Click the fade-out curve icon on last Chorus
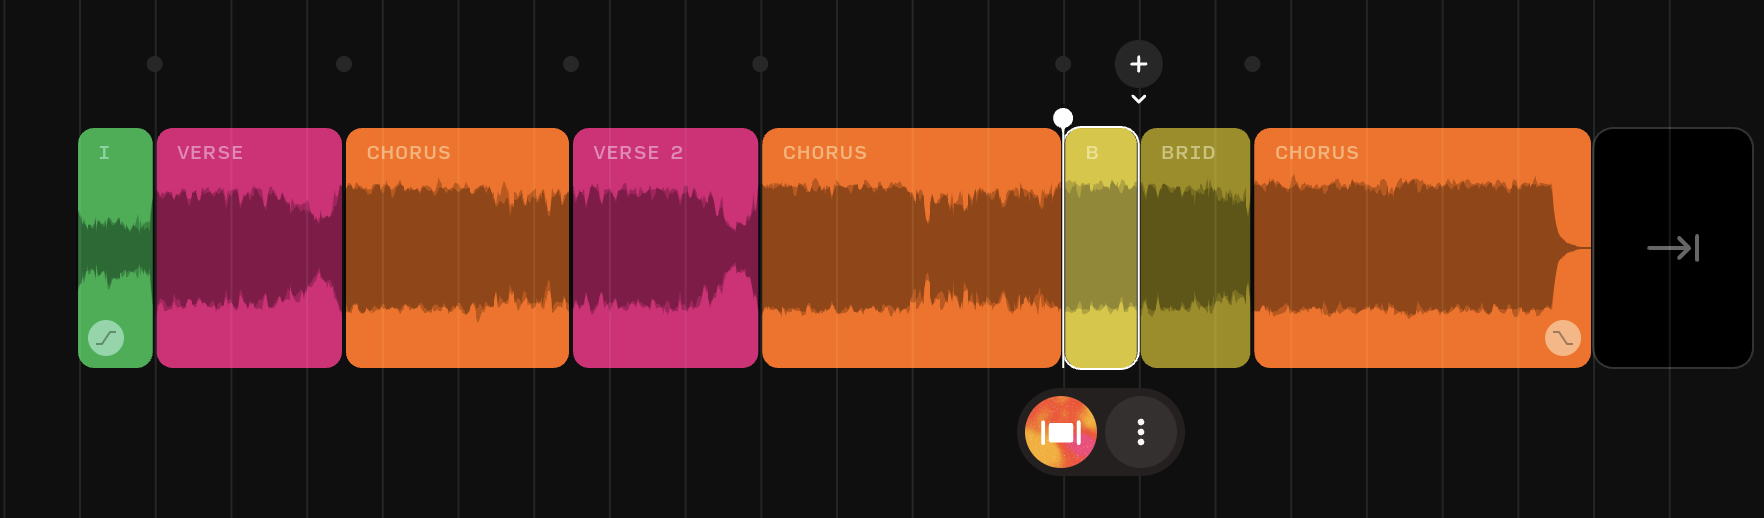 (1563, 338)
